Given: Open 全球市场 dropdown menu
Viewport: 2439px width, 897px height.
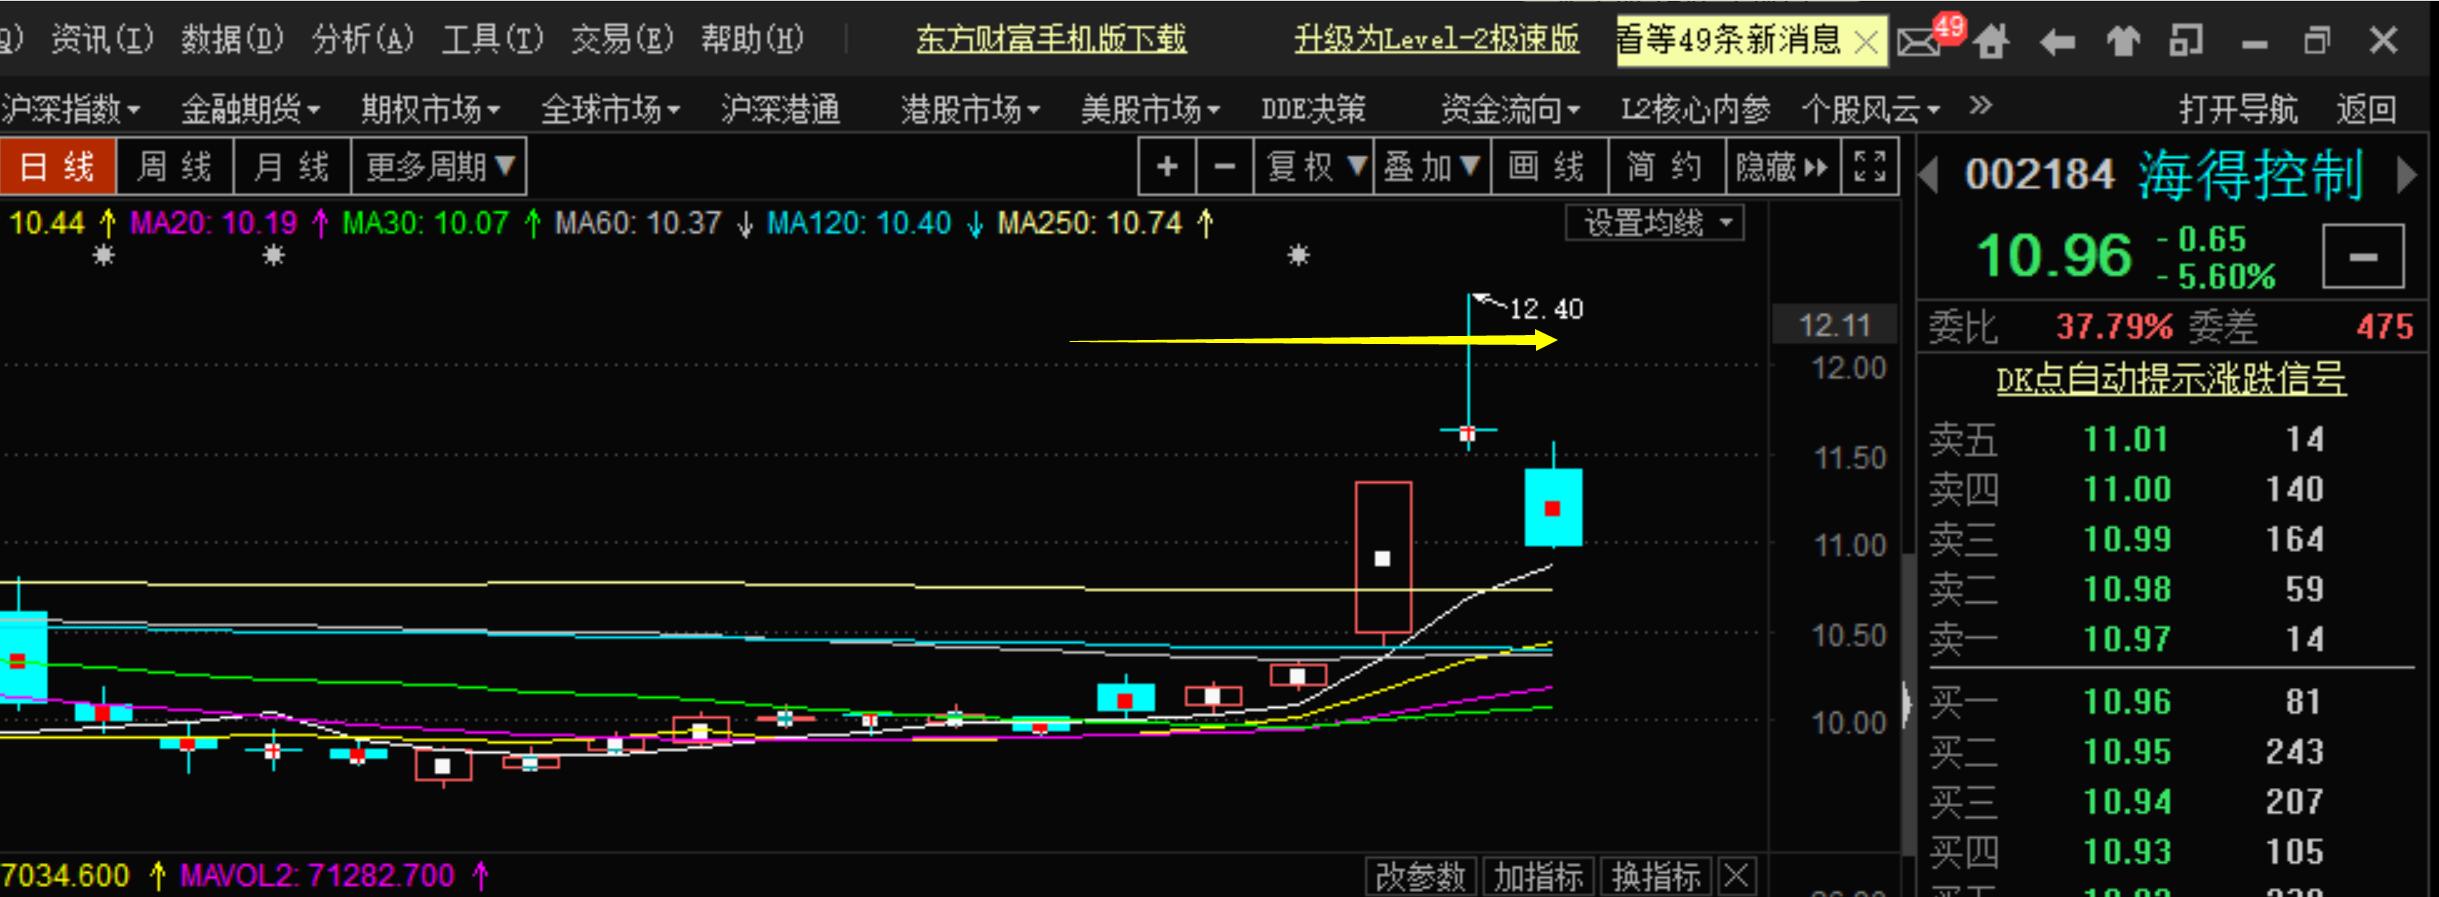Looking at the screenshot, I should pos(611,108).
